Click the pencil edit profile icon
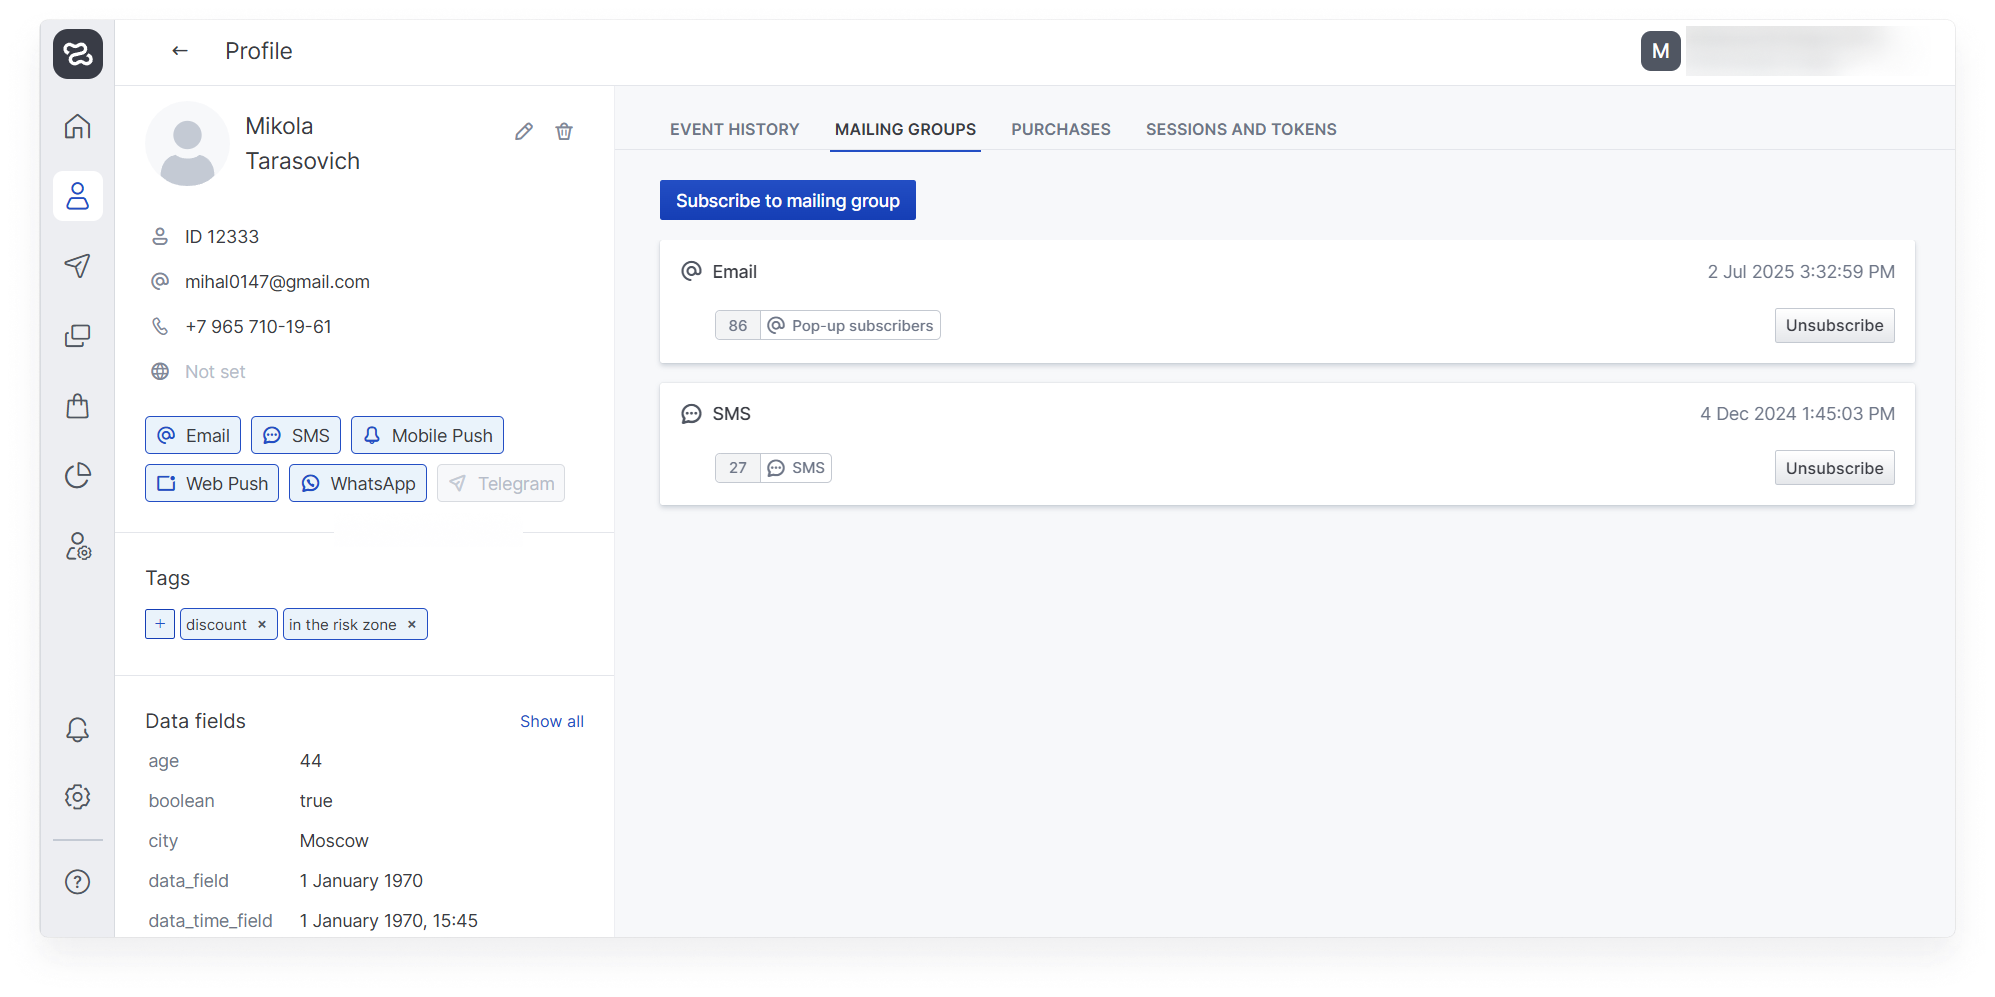 point(523,132)
